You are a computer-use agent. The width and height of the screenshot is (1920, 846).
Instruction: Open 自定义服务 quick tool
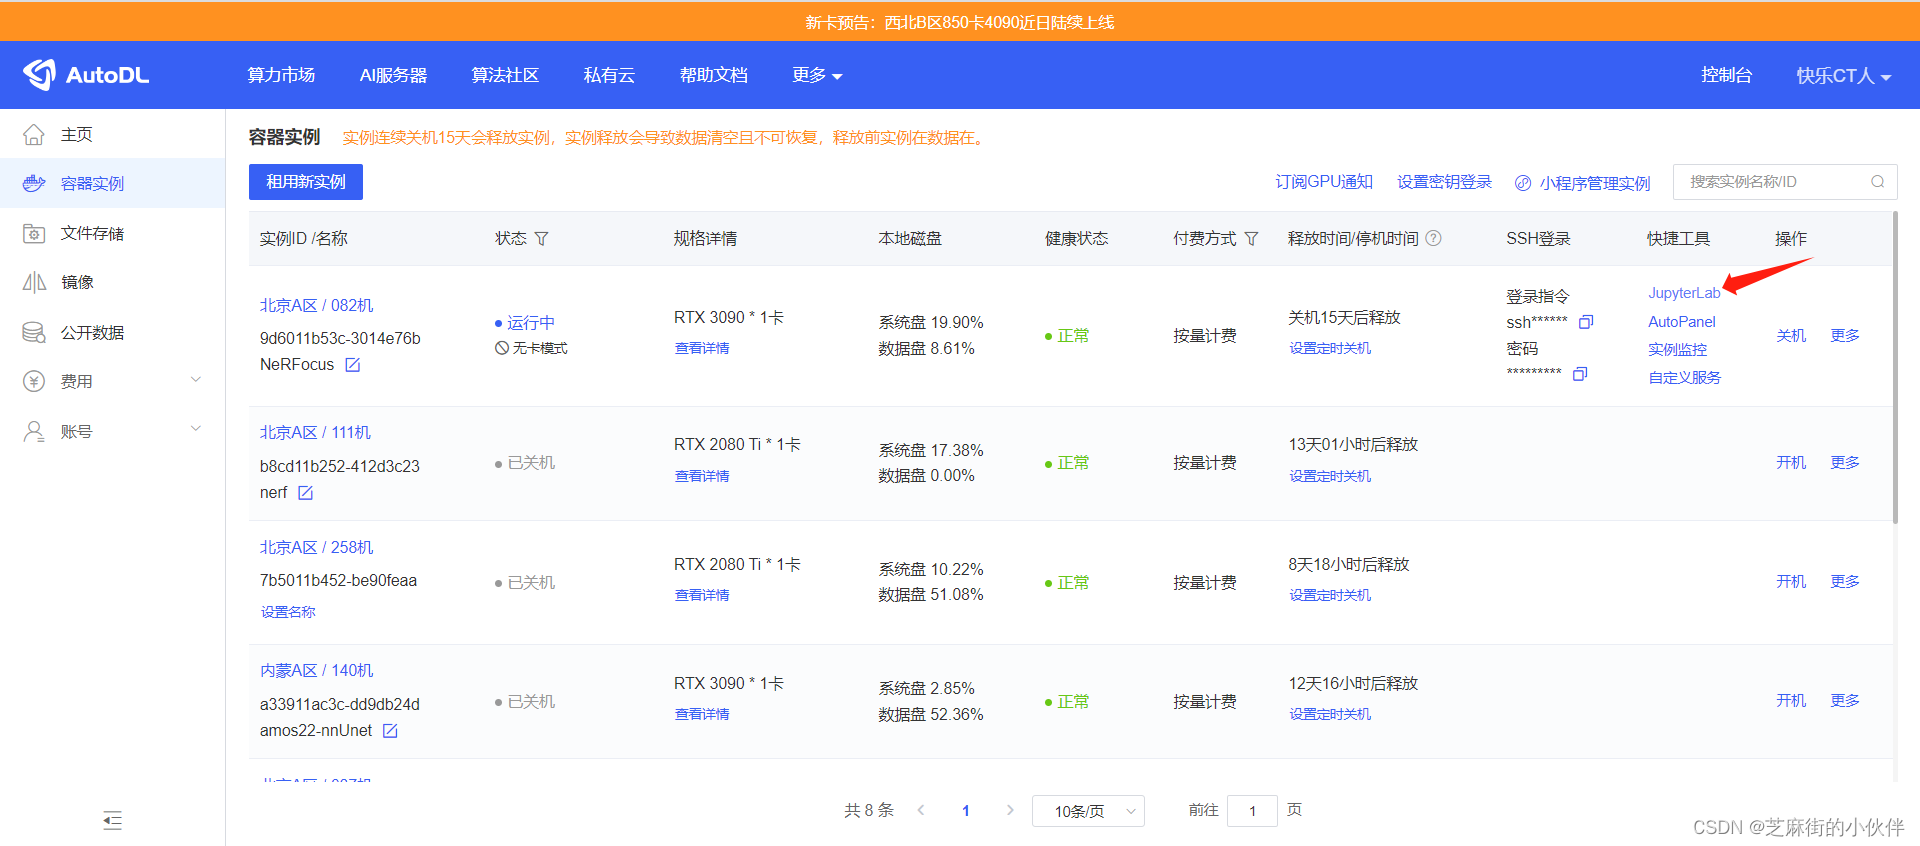[x=1684, y=377]
